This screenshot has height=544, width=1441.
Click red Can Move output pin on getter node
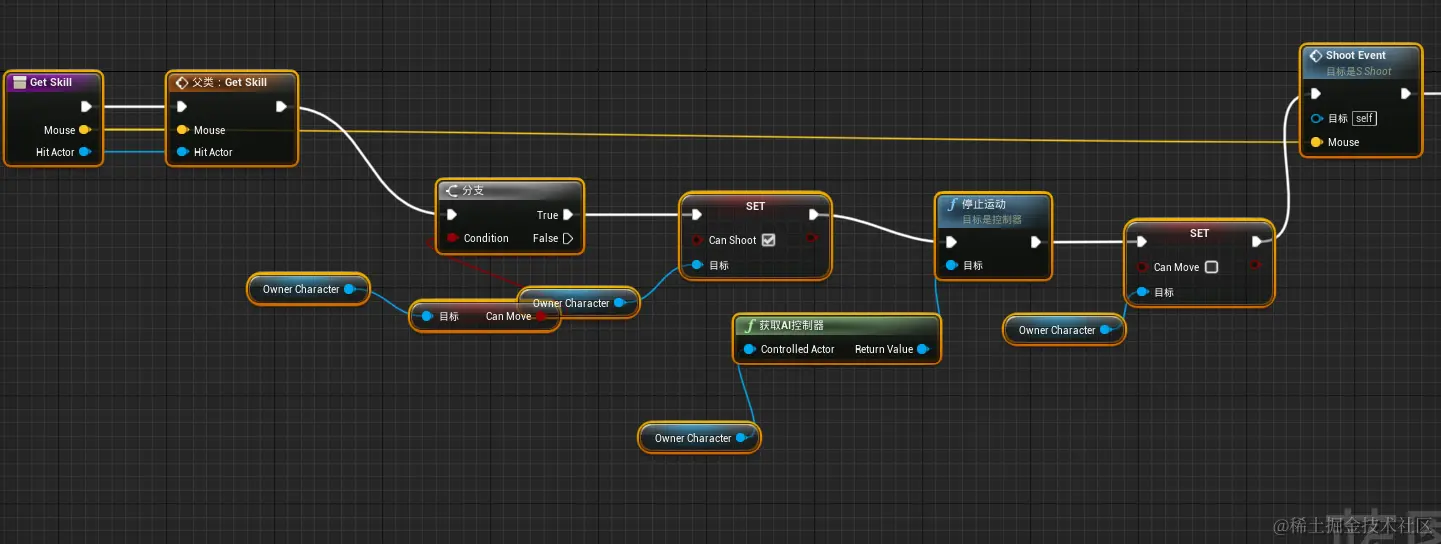(541, 316)
